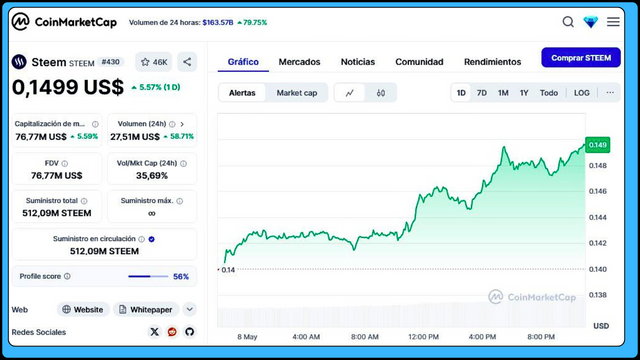Open the Website link
The height and width of the screenshot is (360, 640).
(x=83, y=309)
